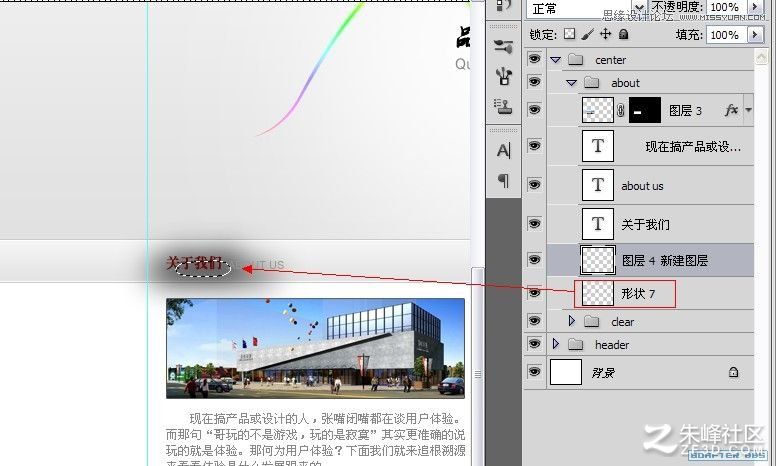Image resolution: width=776 pixels, height=466 pixels.
Task: Hide the 背景 layer
Action: pyautogui.click(x=534, y=371)
